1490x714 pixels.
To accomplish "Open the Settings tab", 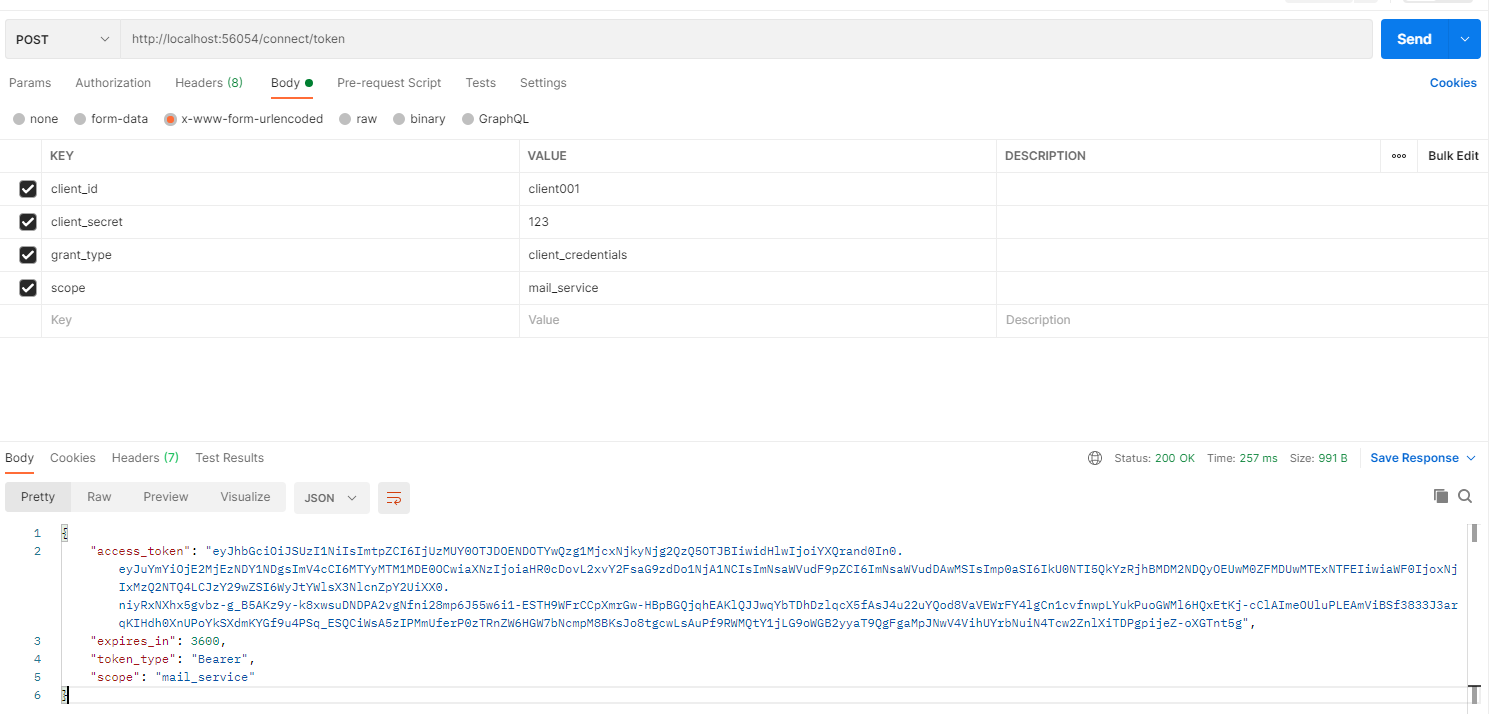I will pos(543,83).
